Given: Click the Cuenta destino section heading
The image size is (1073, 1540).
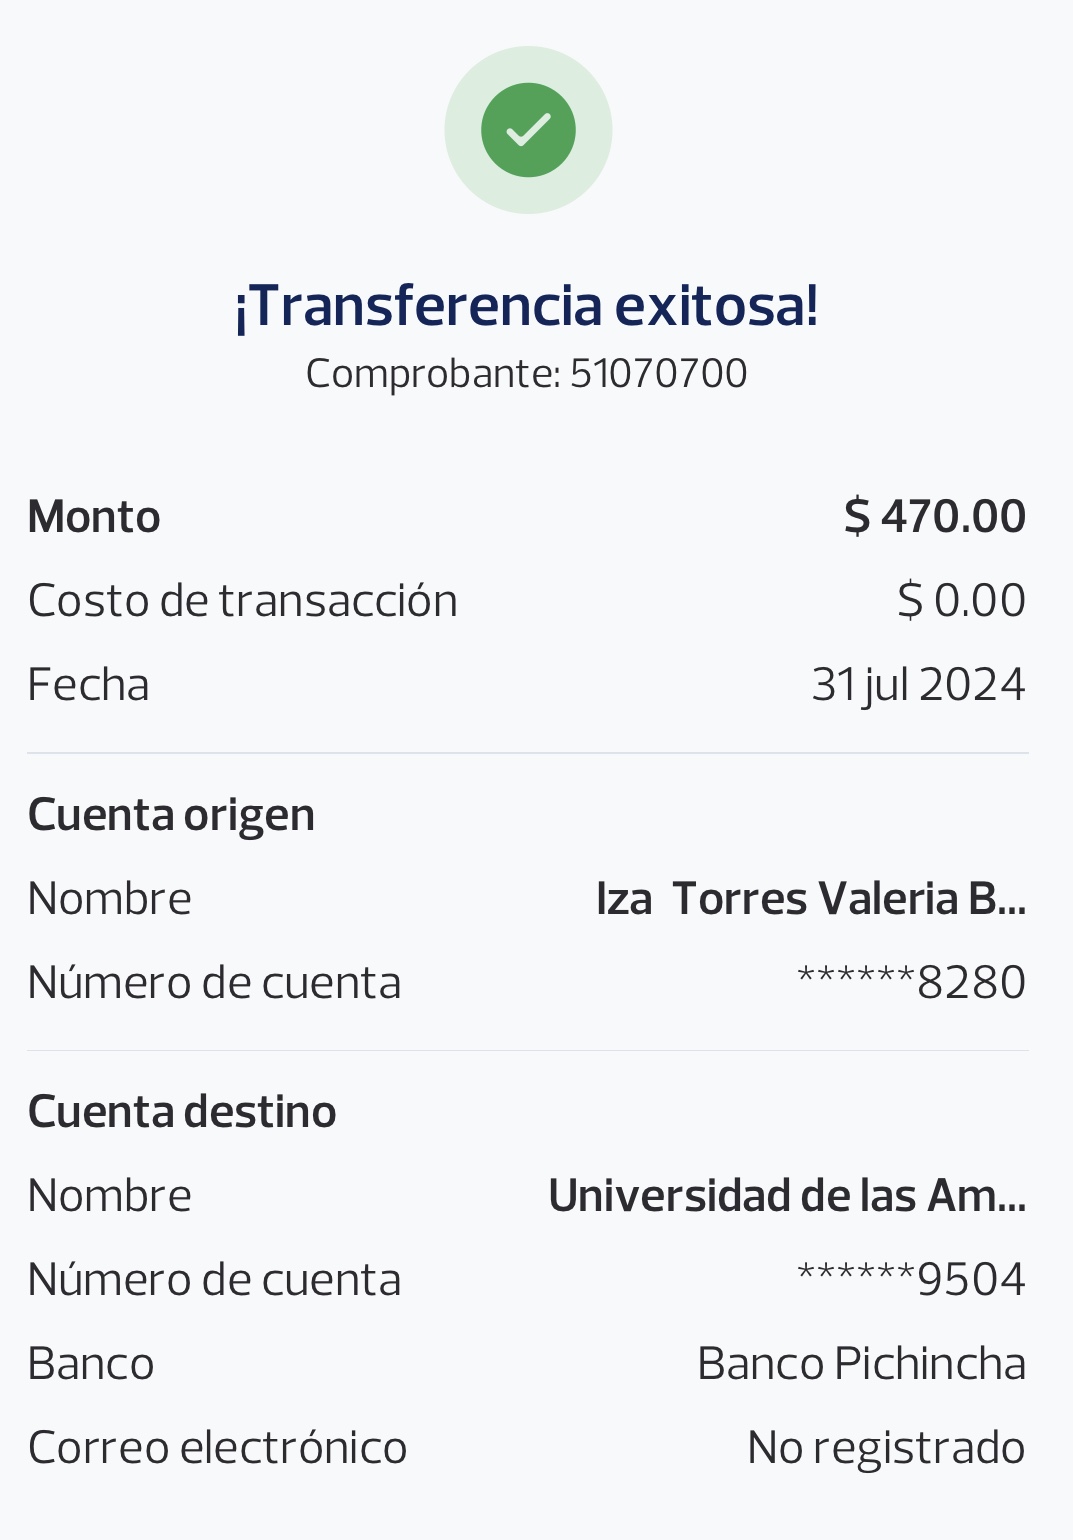Looking at the screenshot, I should (182, 1112).
